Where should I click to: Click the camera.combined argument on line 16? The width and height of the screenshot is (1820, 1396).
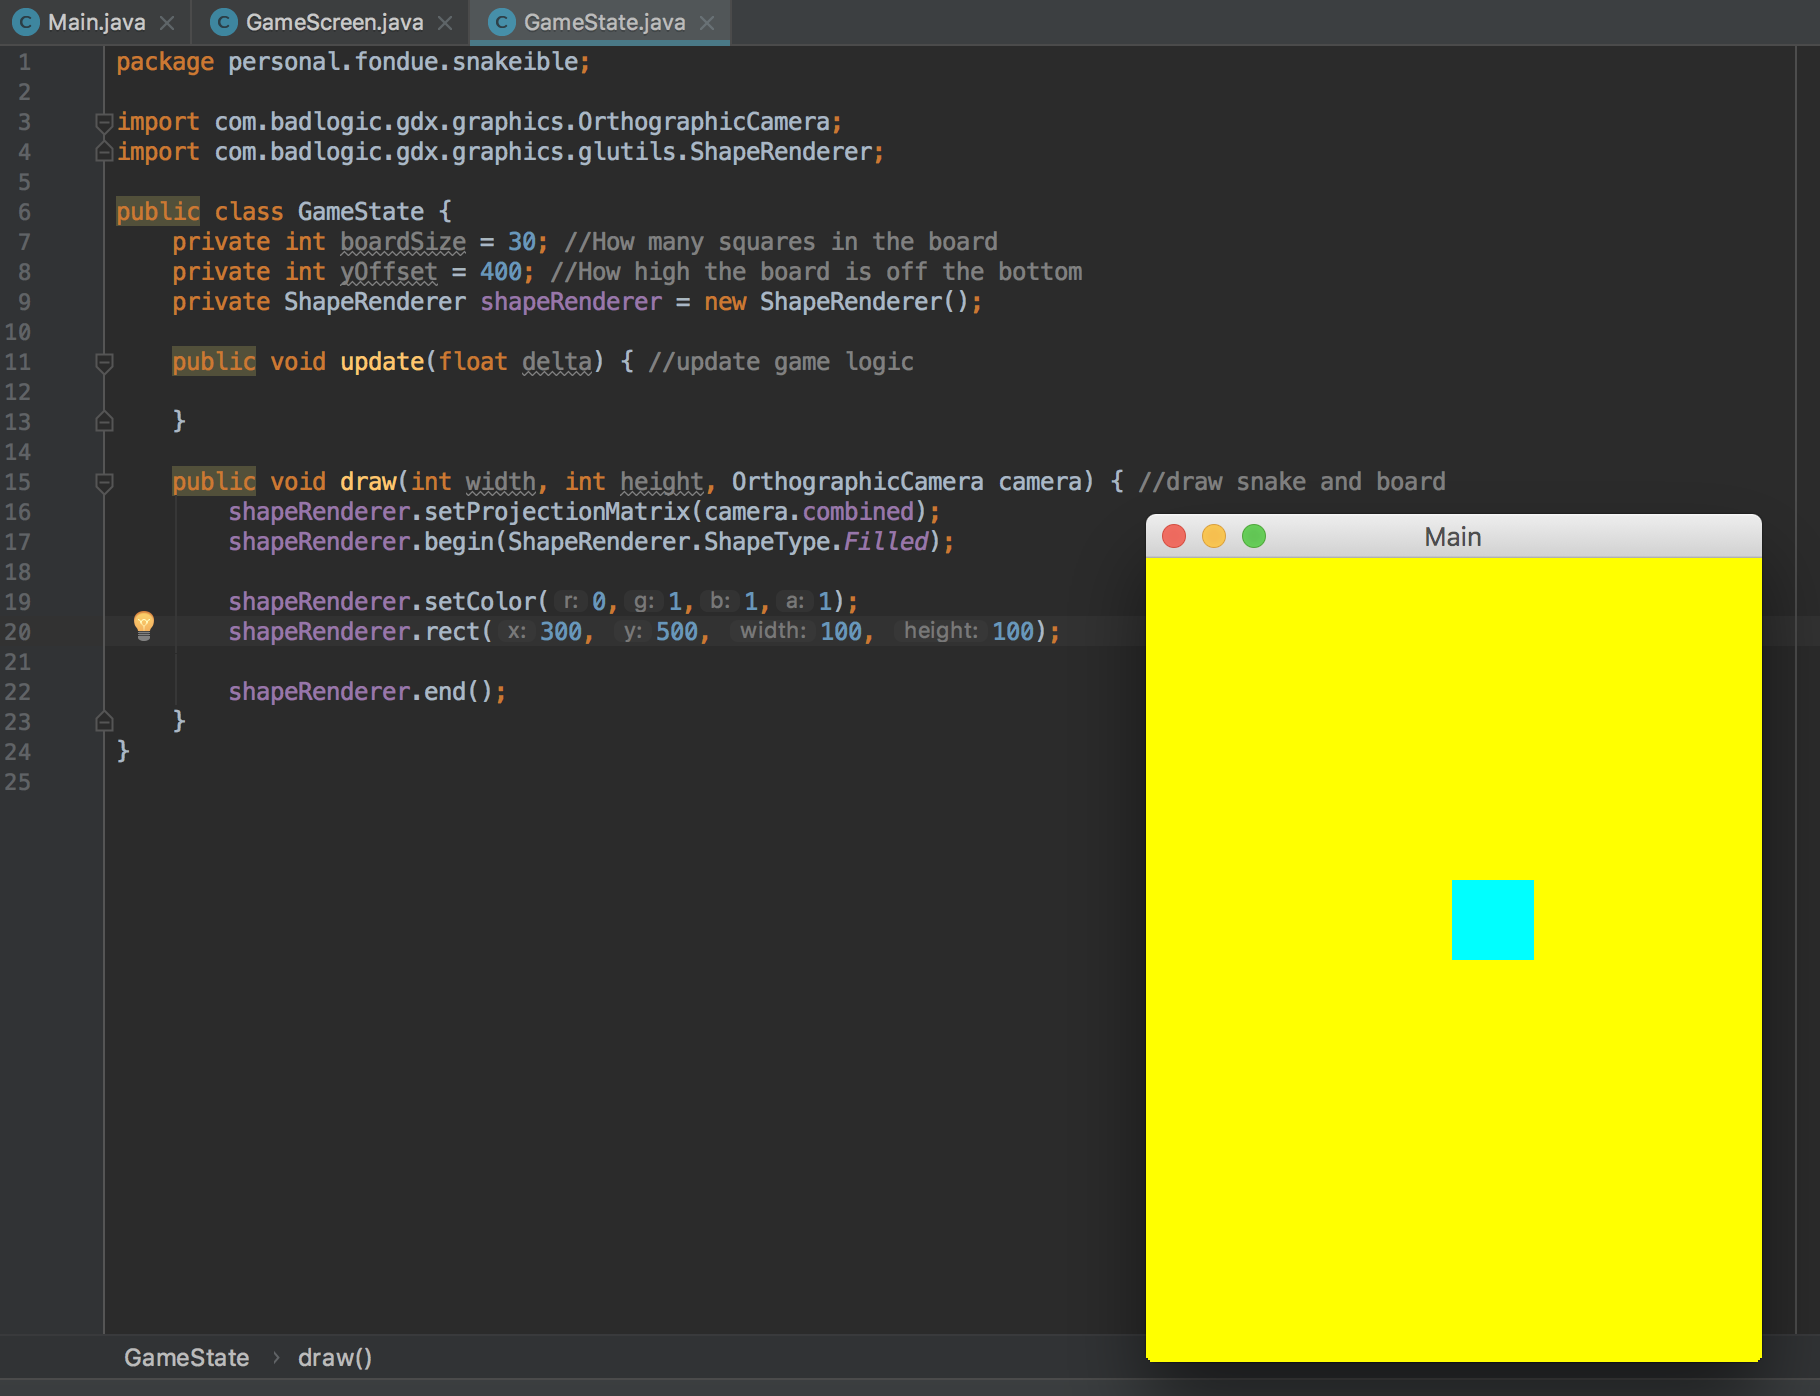(809, 512)
